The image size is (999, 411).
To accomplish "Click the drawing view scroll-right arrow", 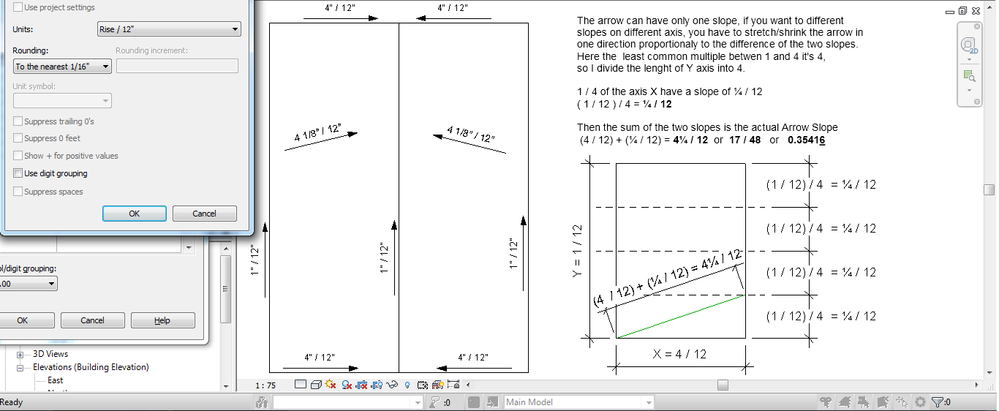I will coord(979,385).
